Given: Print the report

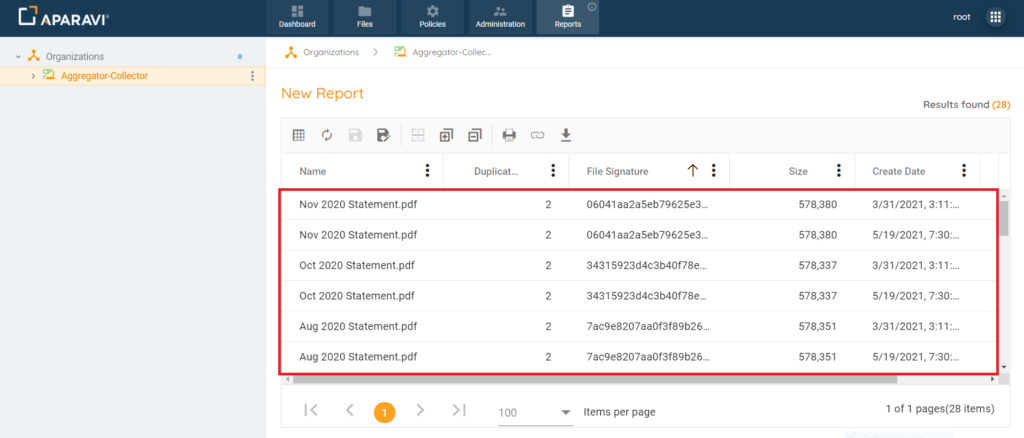Looking at the screenshot, I should tap(509, 135).
